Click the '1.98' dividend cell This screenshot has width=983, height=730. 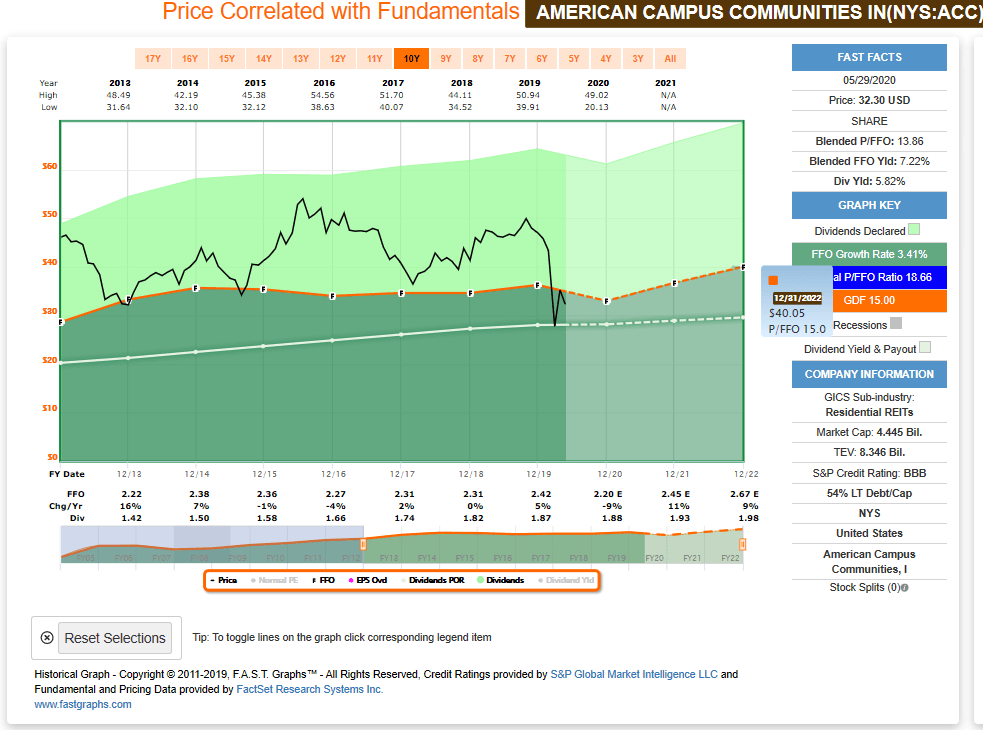(x=749, y=518)
